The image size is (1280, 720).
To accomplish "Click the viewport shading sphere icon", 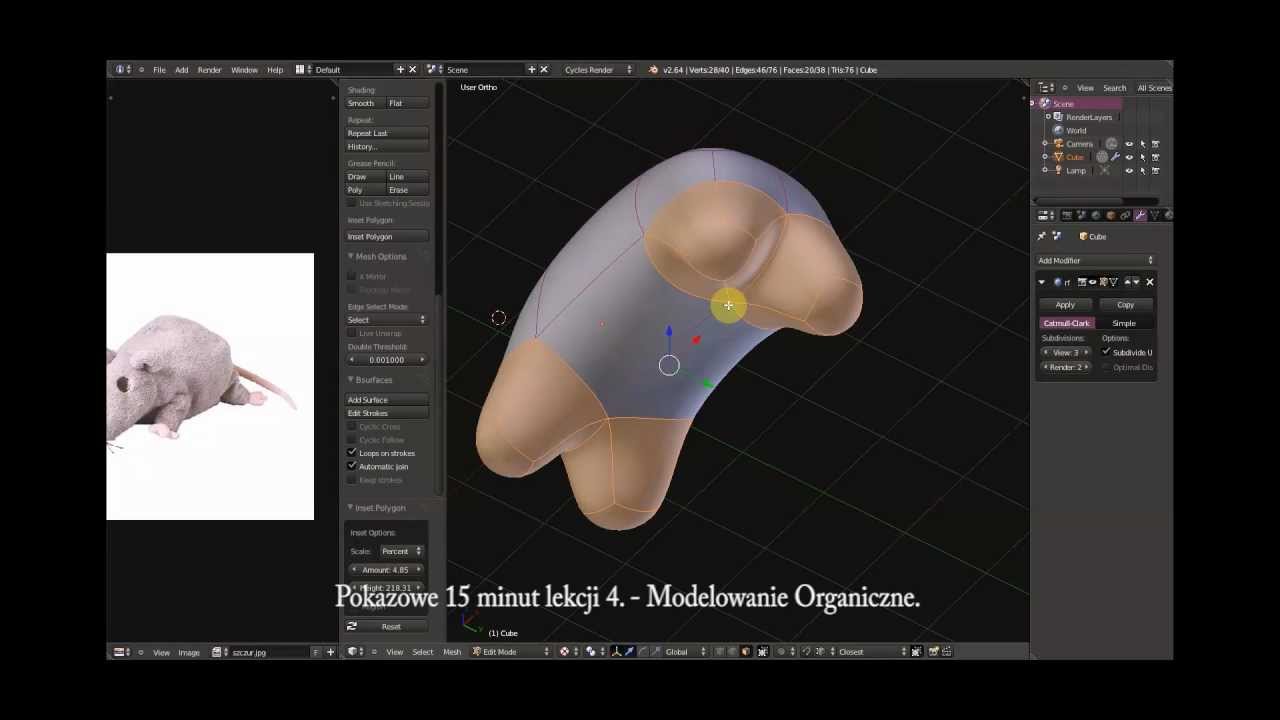I will (564, 652).
